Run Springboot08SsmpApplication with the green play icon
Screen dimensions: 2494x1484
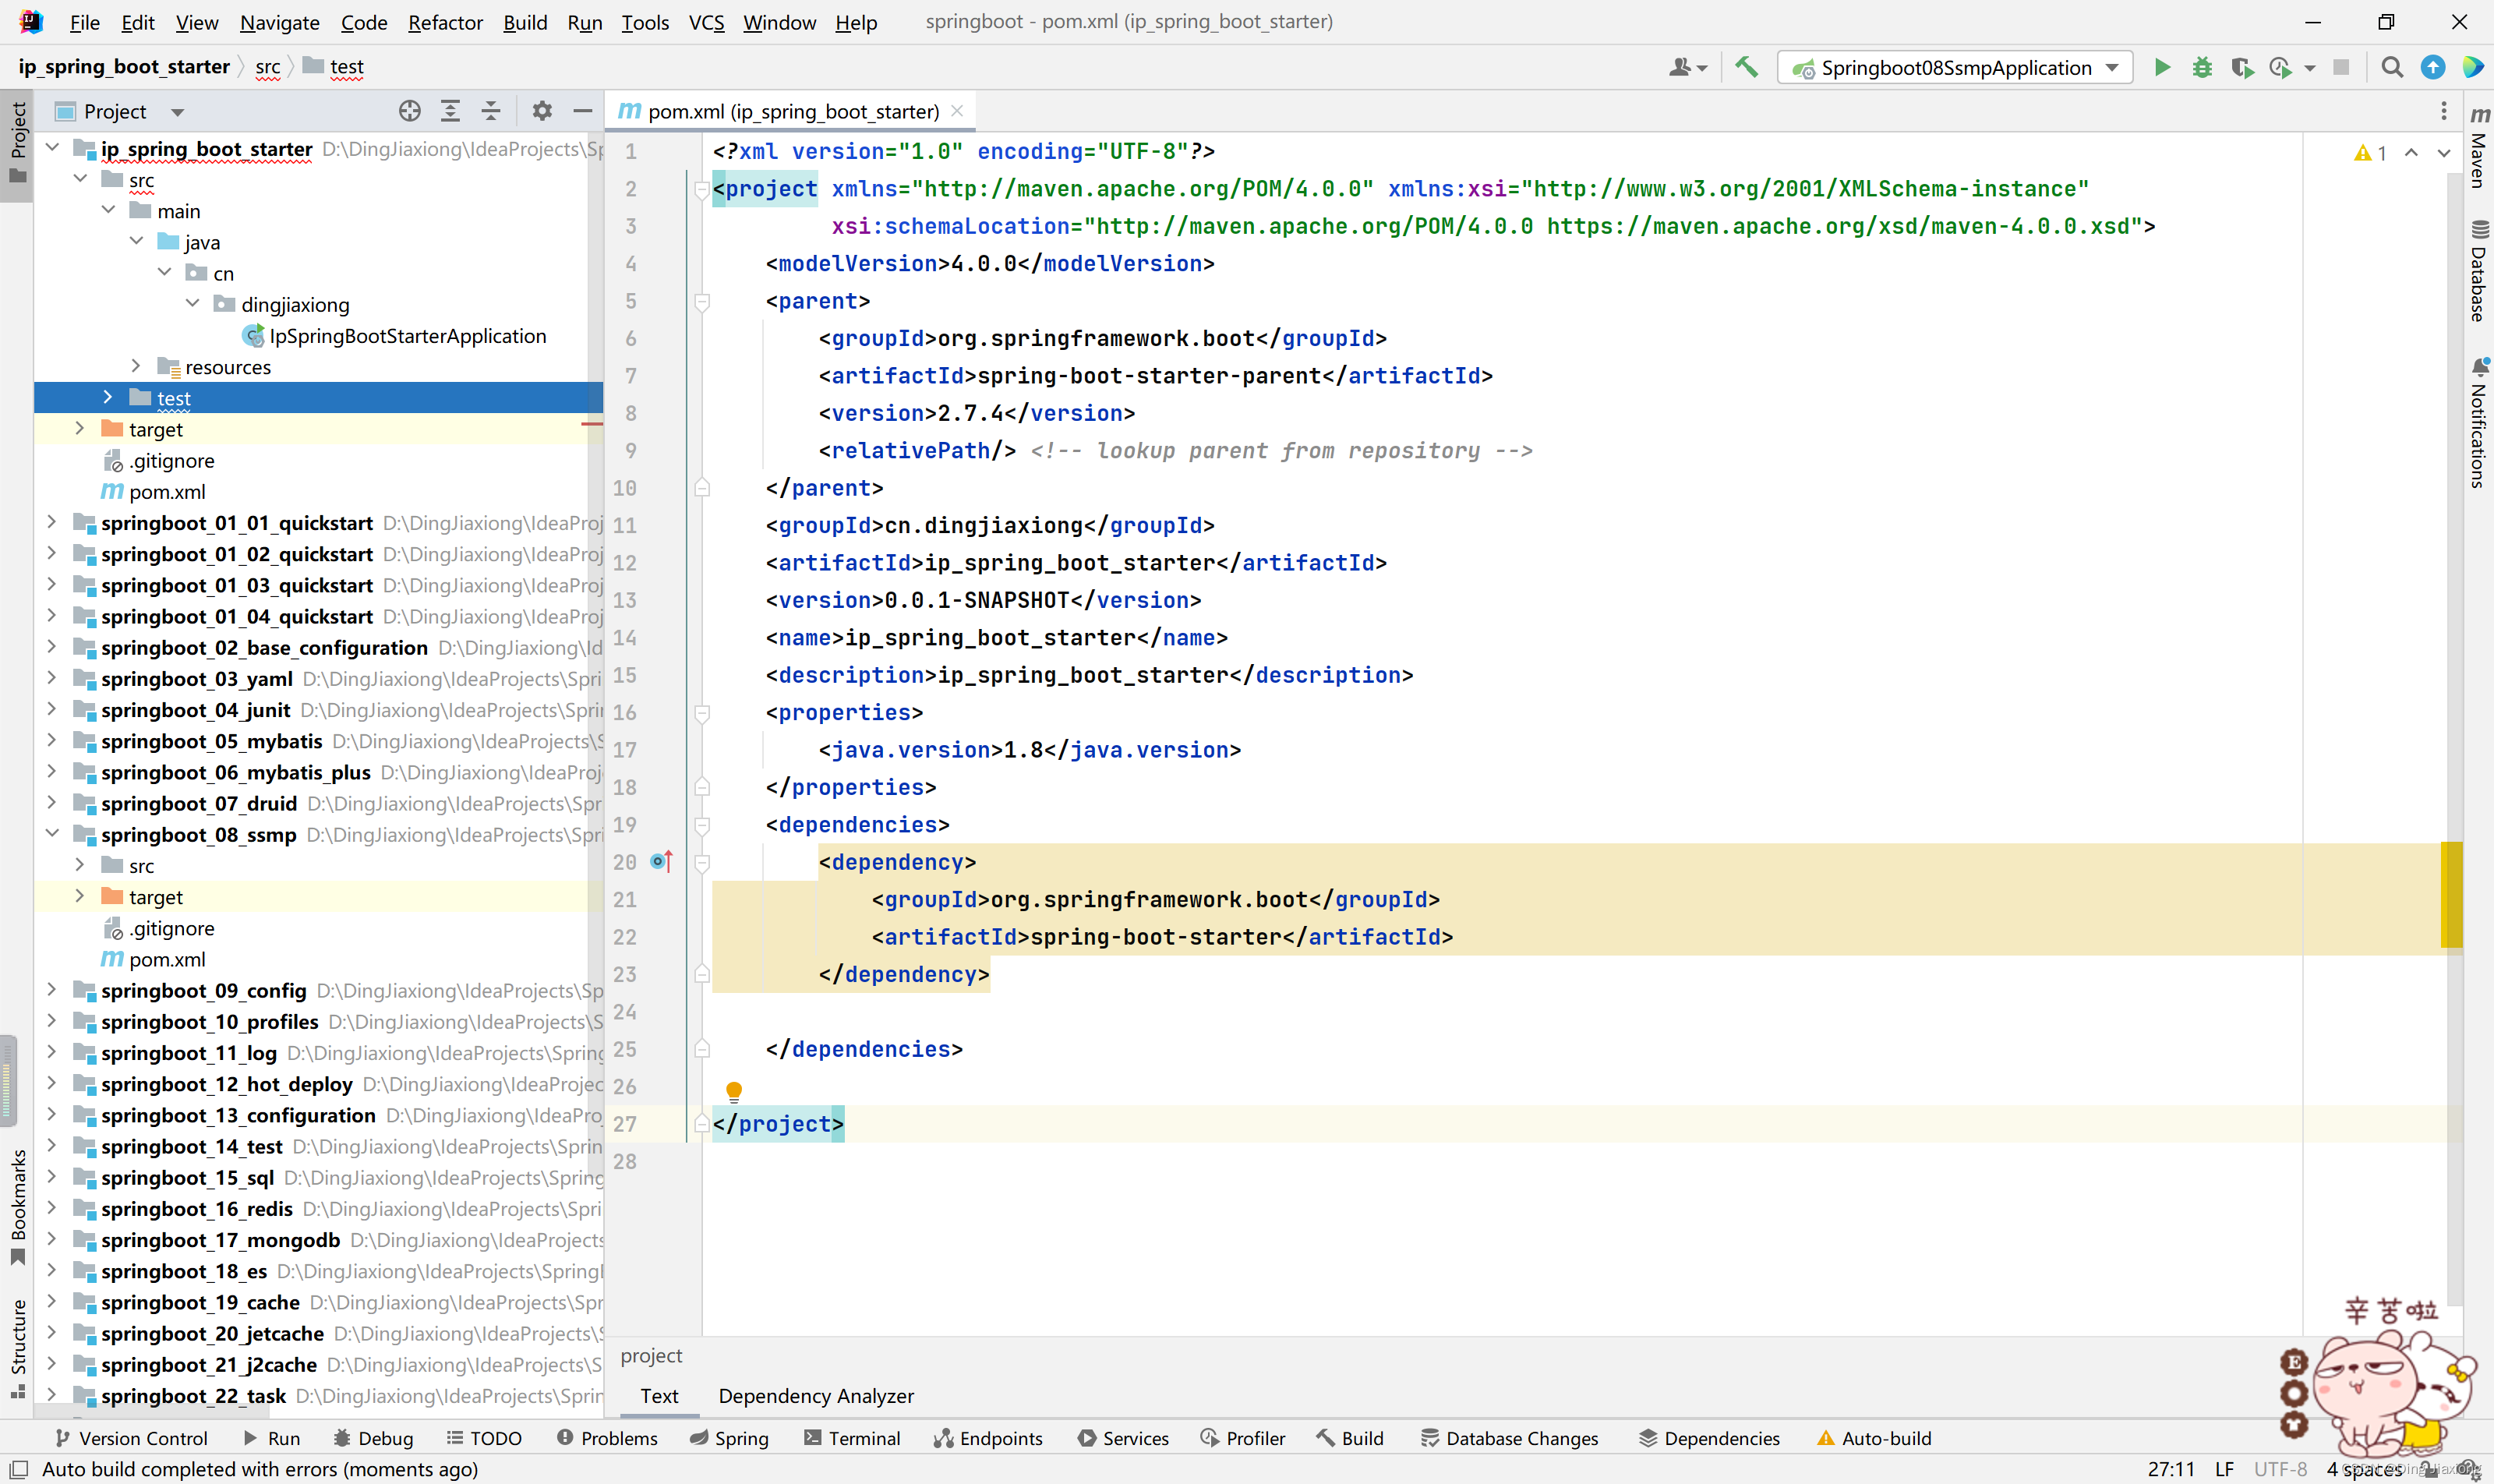(x=2162, y=67)
